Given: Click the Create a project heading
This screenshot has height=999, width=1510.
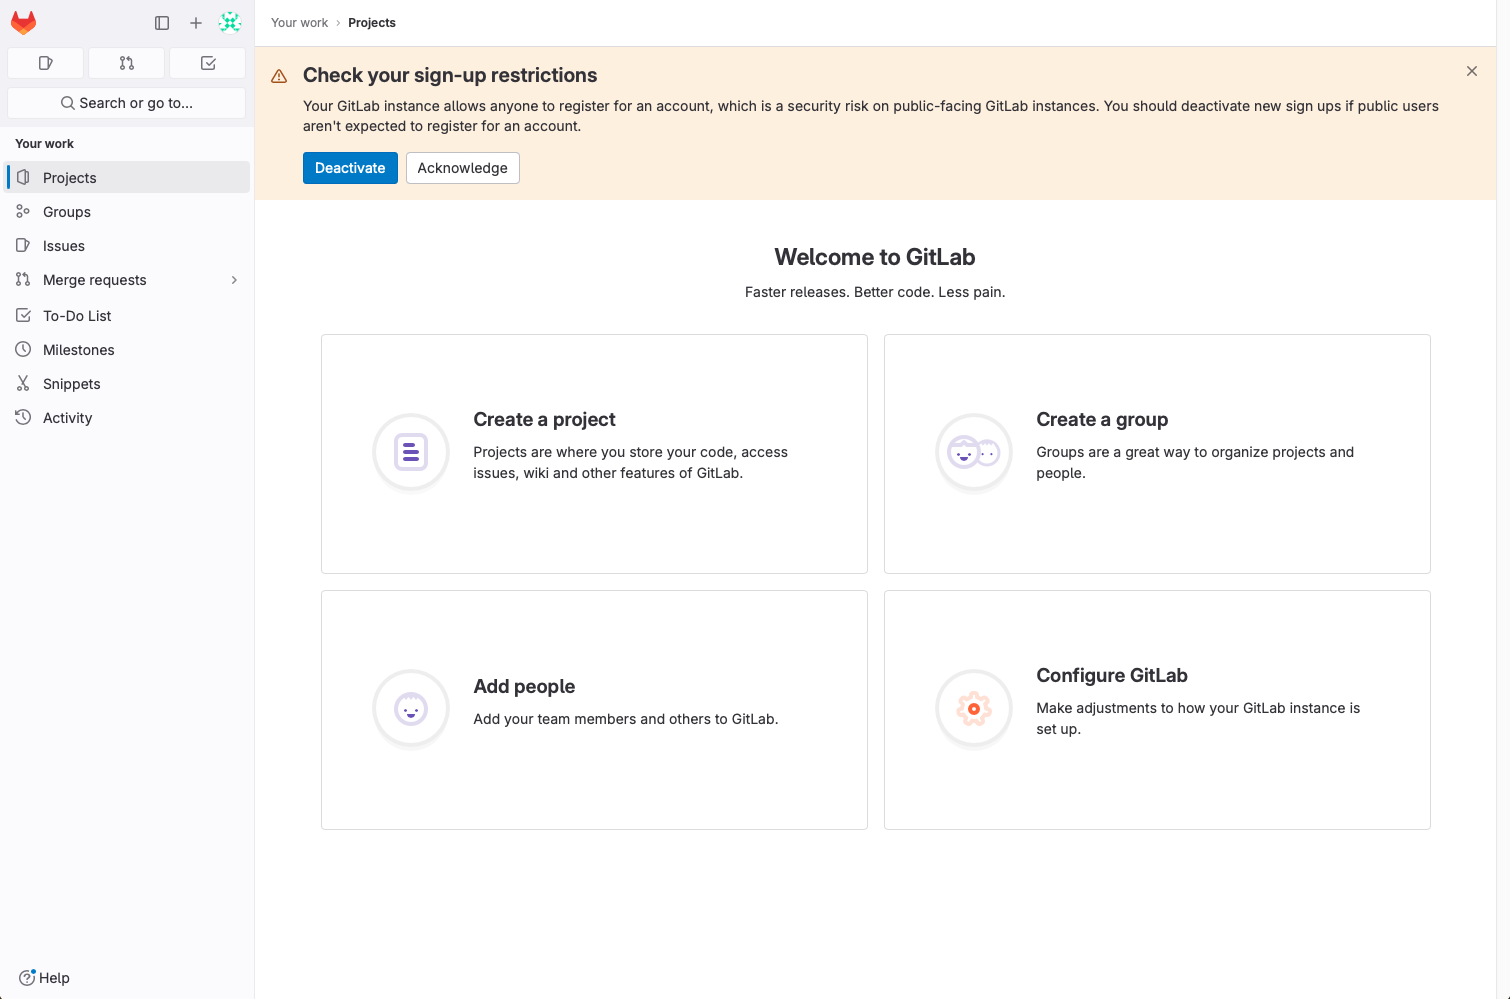Looking at the screenshot, I should (x=544, y=419).
